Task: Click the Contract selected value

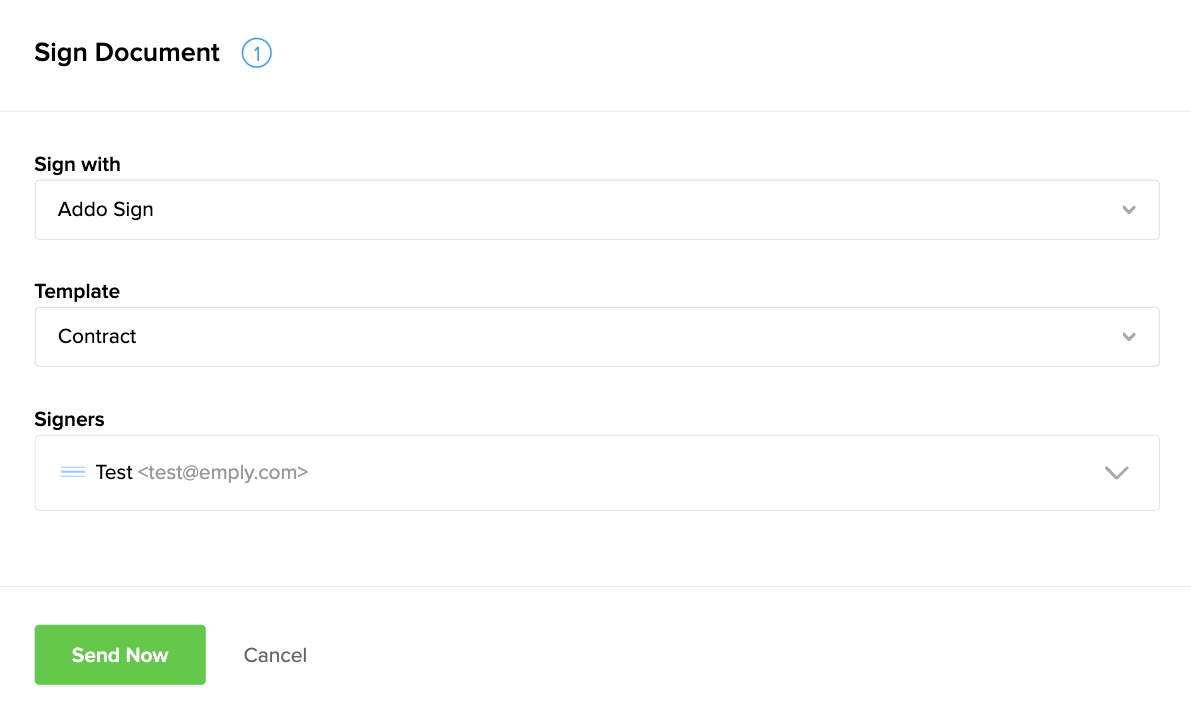Action: (x=97, y=337)
